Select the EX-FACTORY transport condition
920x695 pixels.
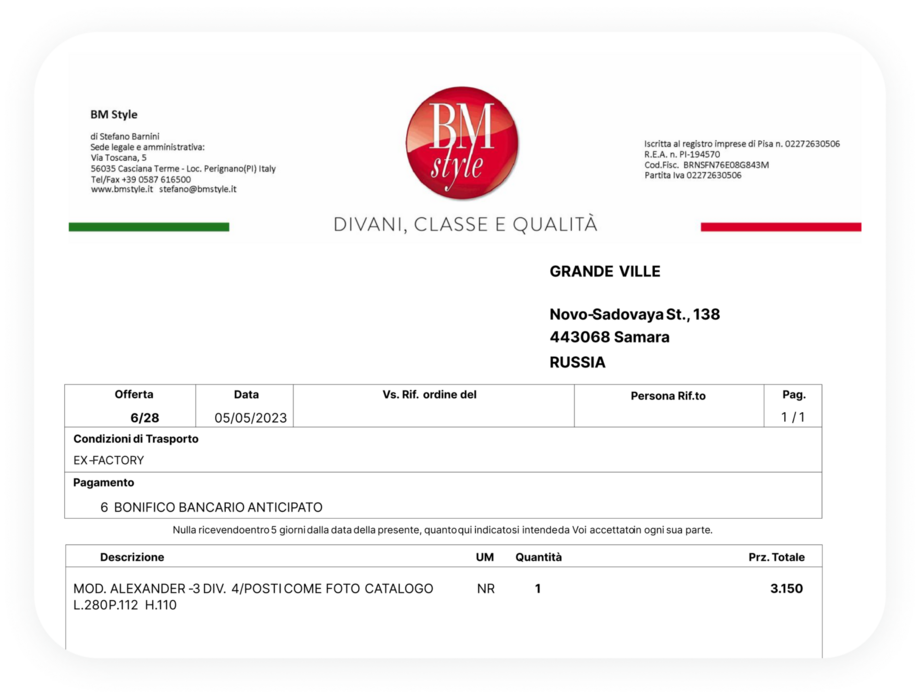(x=109, y=461)
